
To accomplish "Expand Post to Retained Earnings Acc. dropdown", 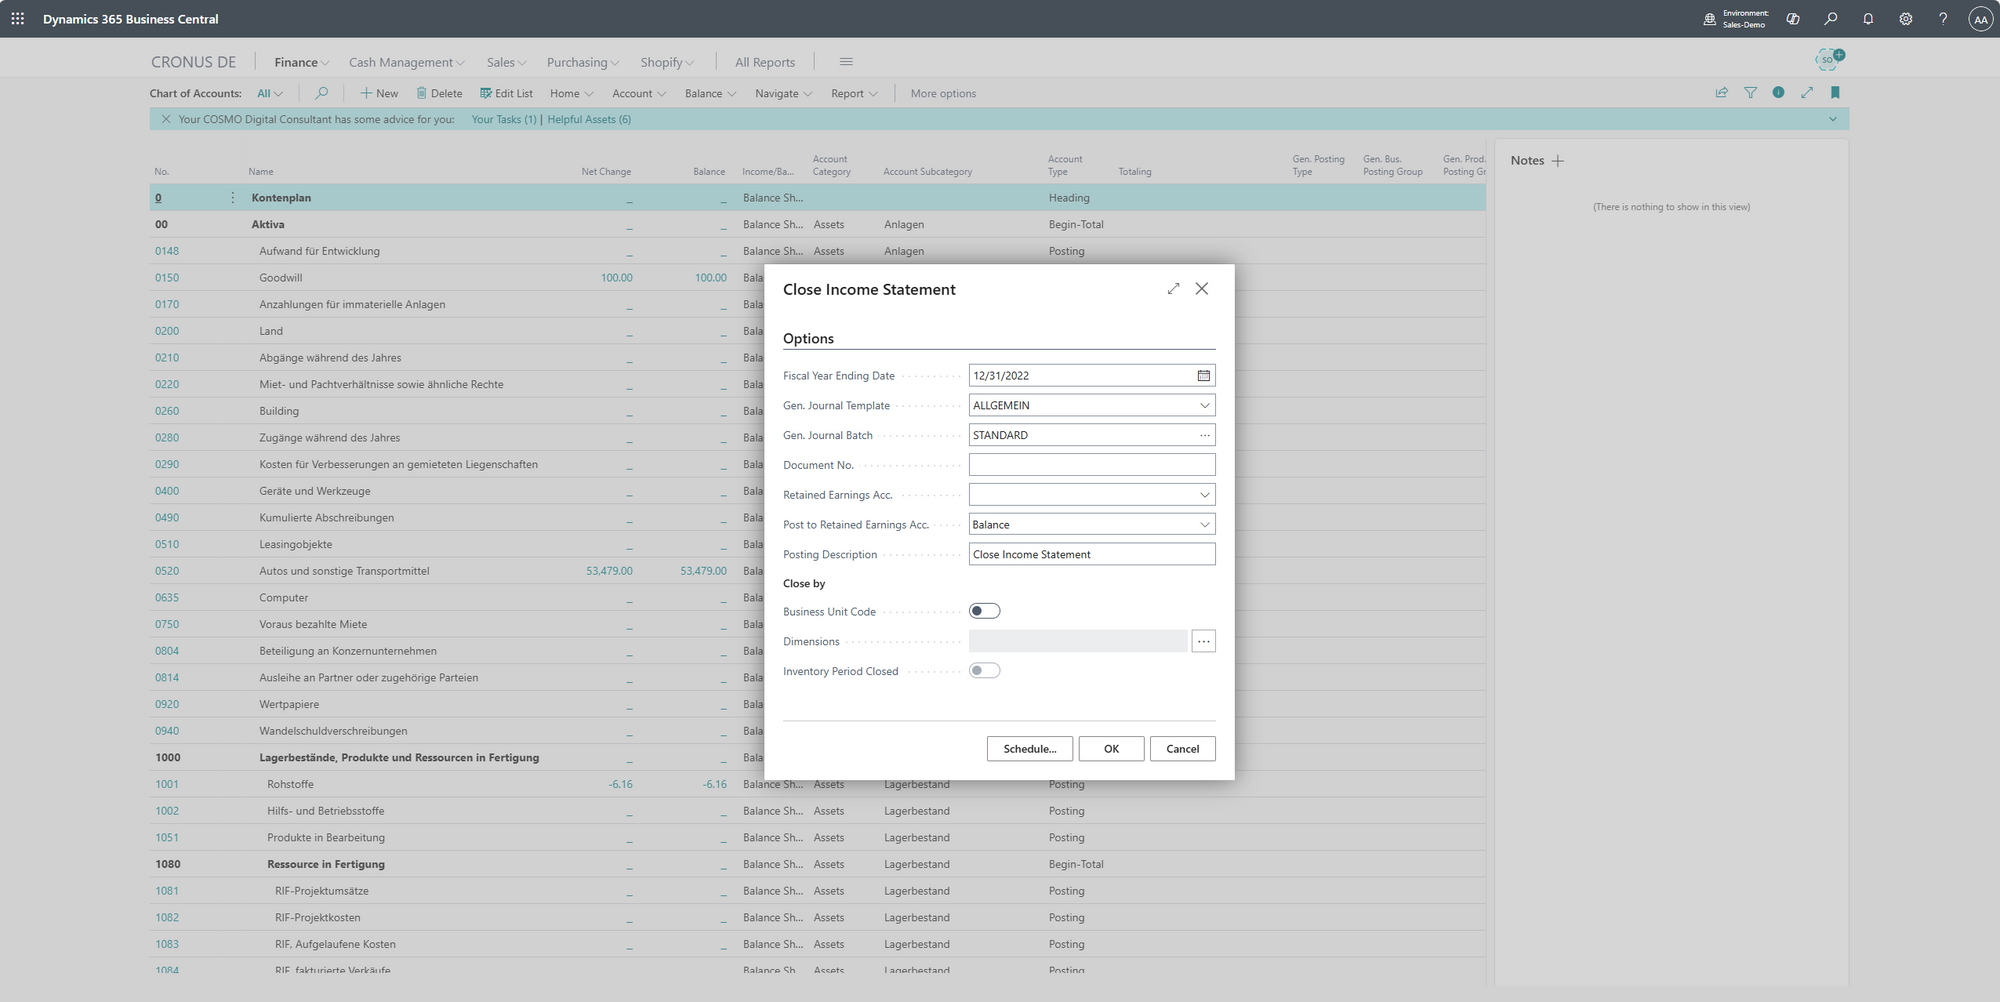I will click(x=1204, y=525).
